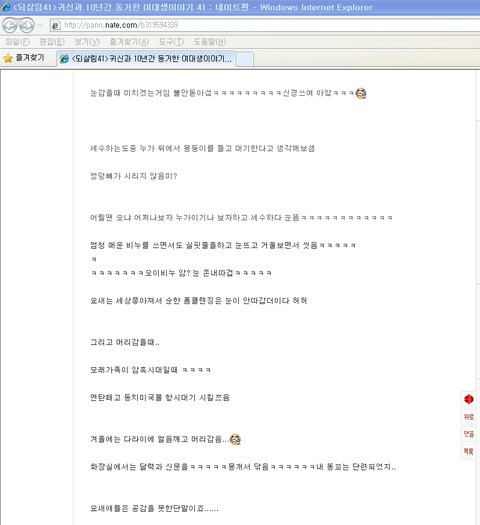Open the 즐겨찾기(A) menu

coord(129,42)
